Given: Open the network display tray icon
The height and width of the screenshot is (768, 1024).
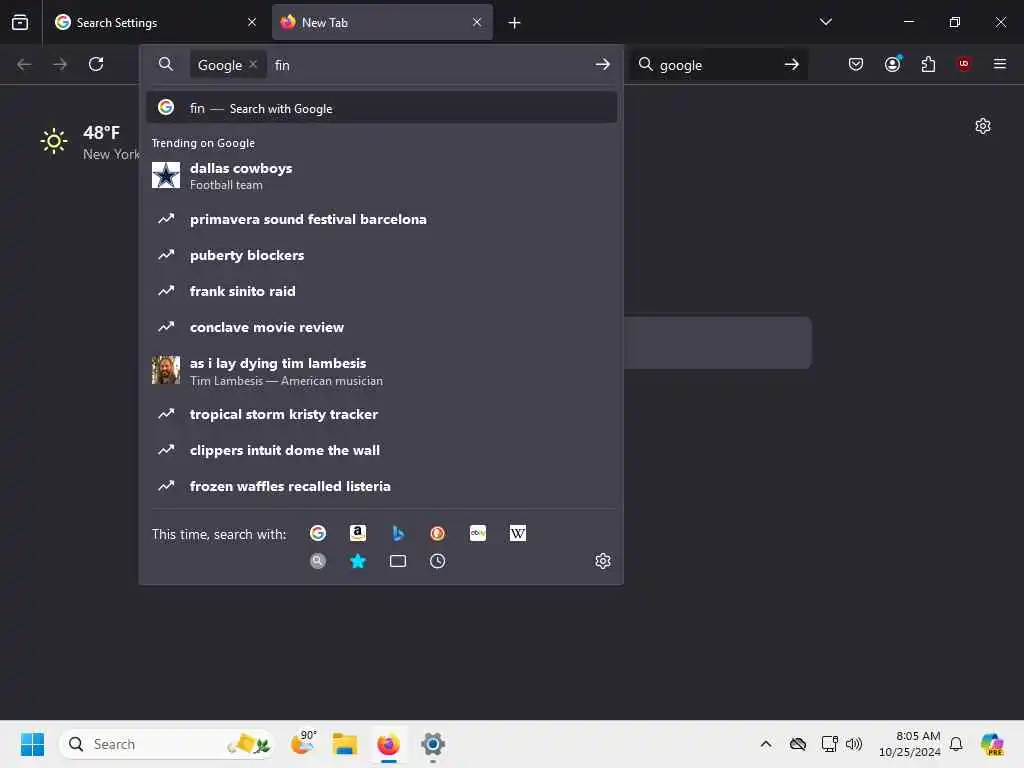Looking at the screenshot, I should 829,744.
